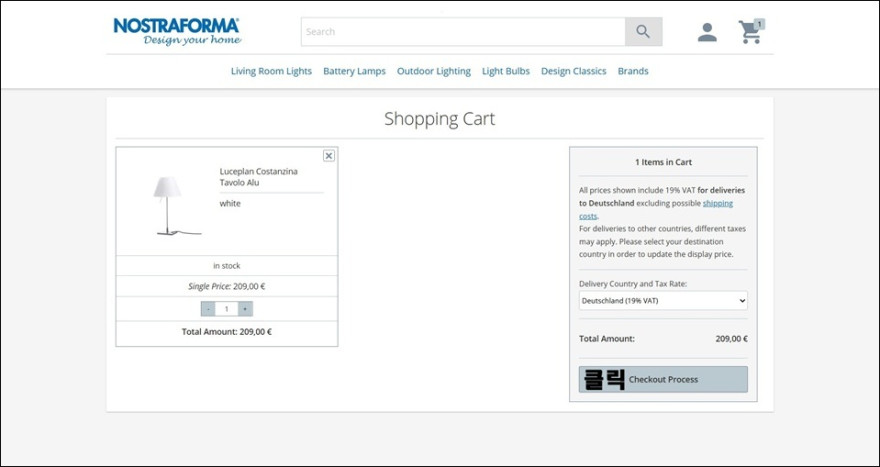
Task: Click the Shopping Cart page heading
Action: (x=439, y=119)
